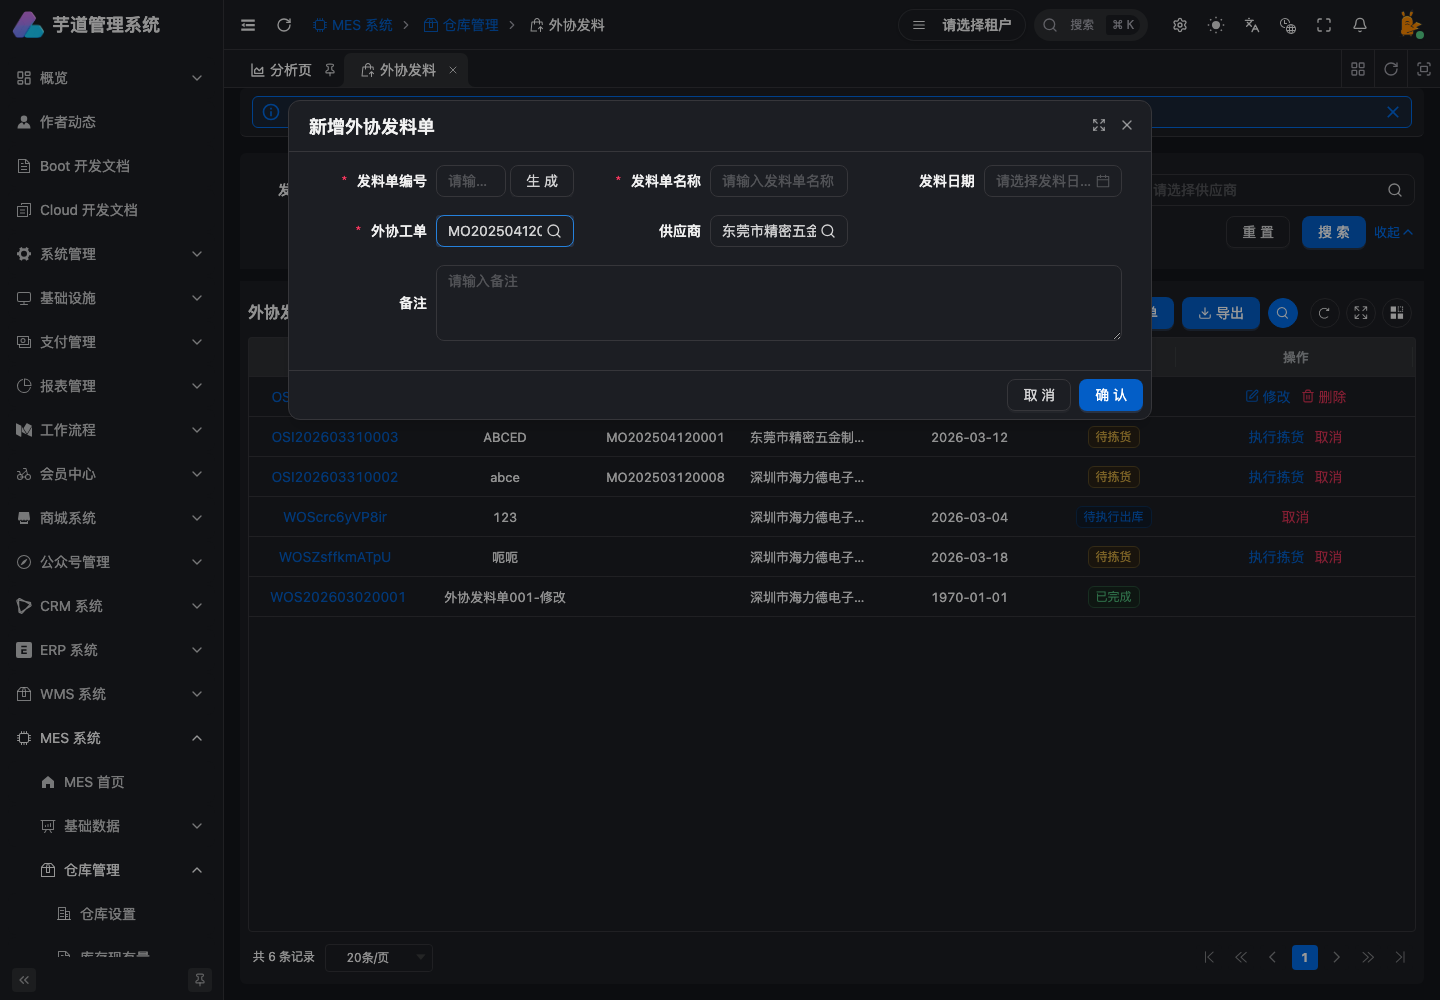
Task: Toggle table fullscreen icon
Action: coord(1361,313)
